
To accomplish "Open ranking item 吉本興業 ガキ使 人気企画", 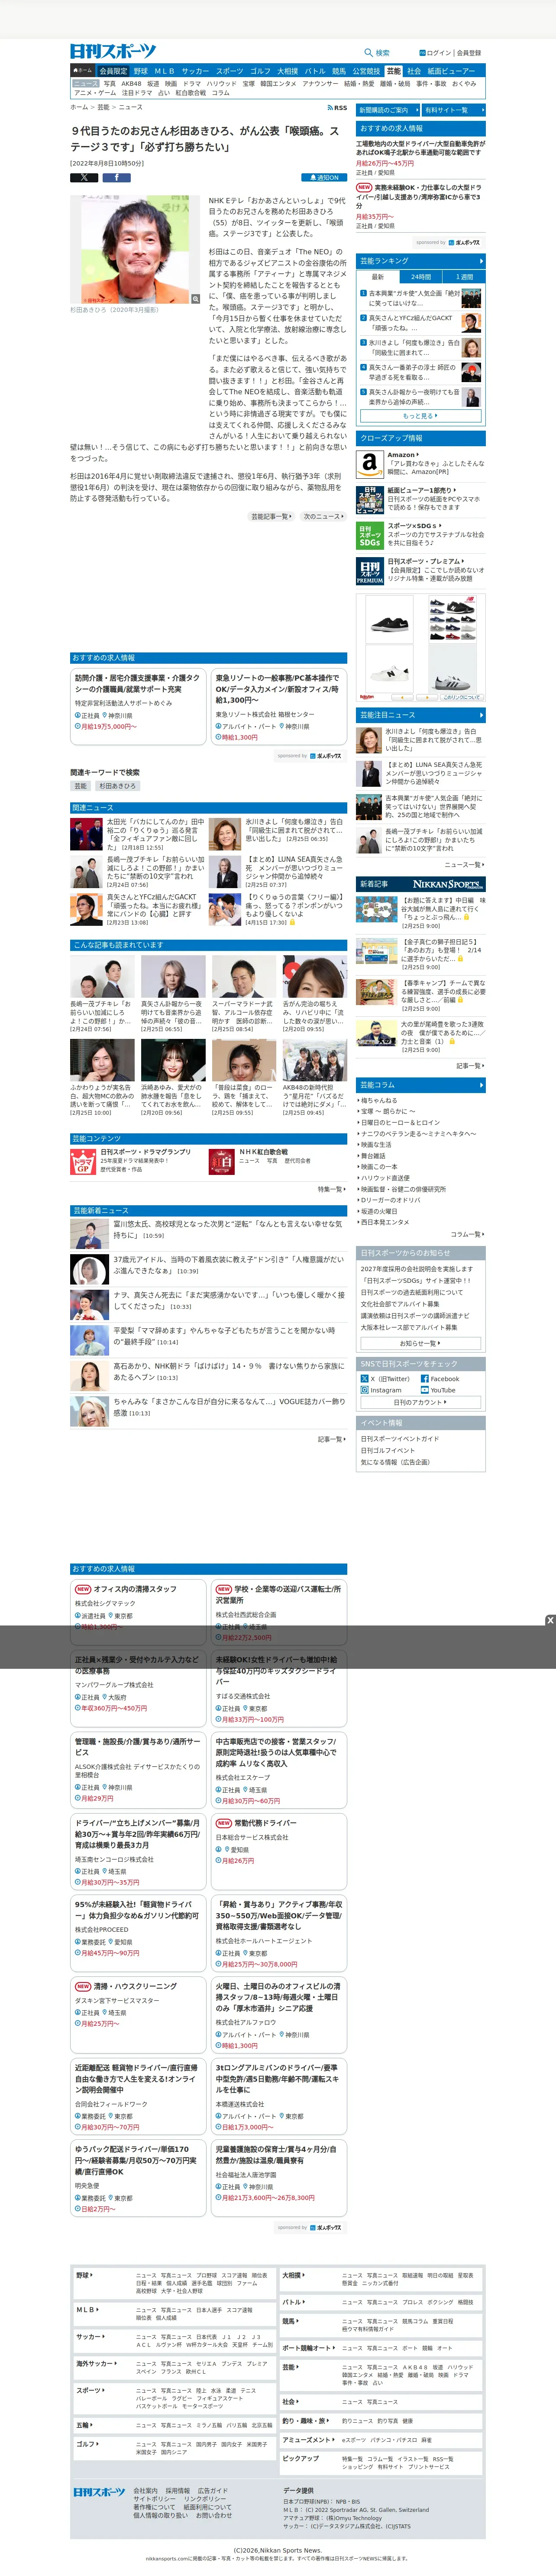I will click(414, 298).
